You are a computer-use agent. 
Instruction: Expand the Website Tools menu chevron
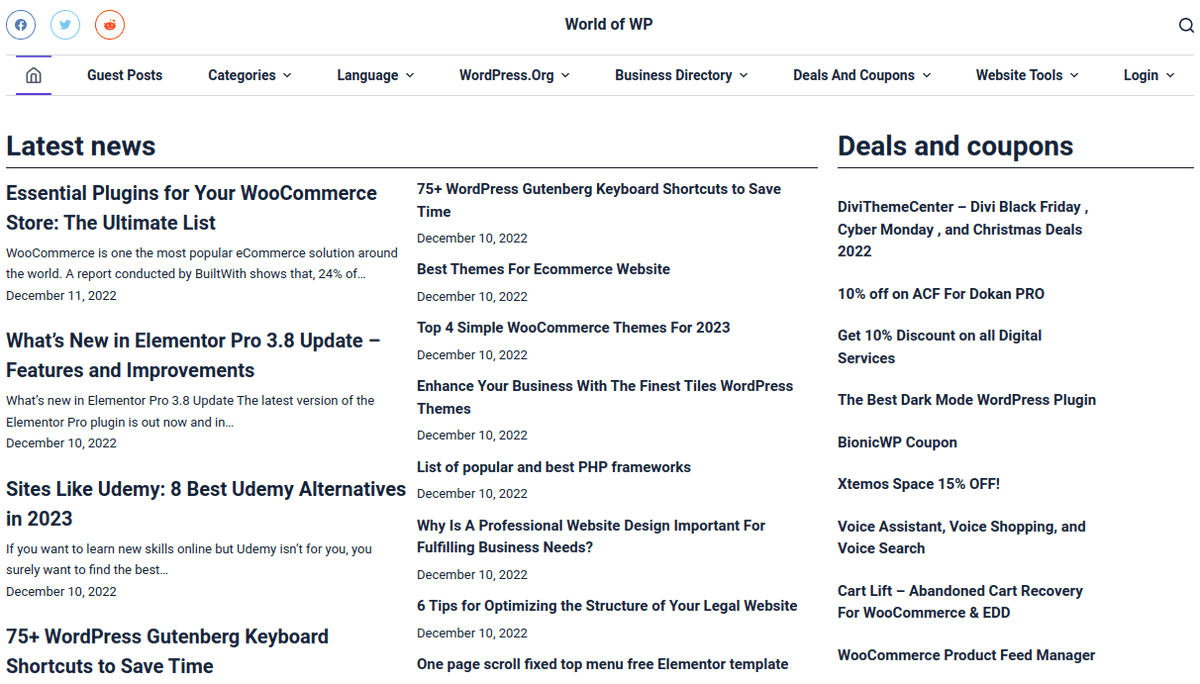click(x=1074, y=75)
